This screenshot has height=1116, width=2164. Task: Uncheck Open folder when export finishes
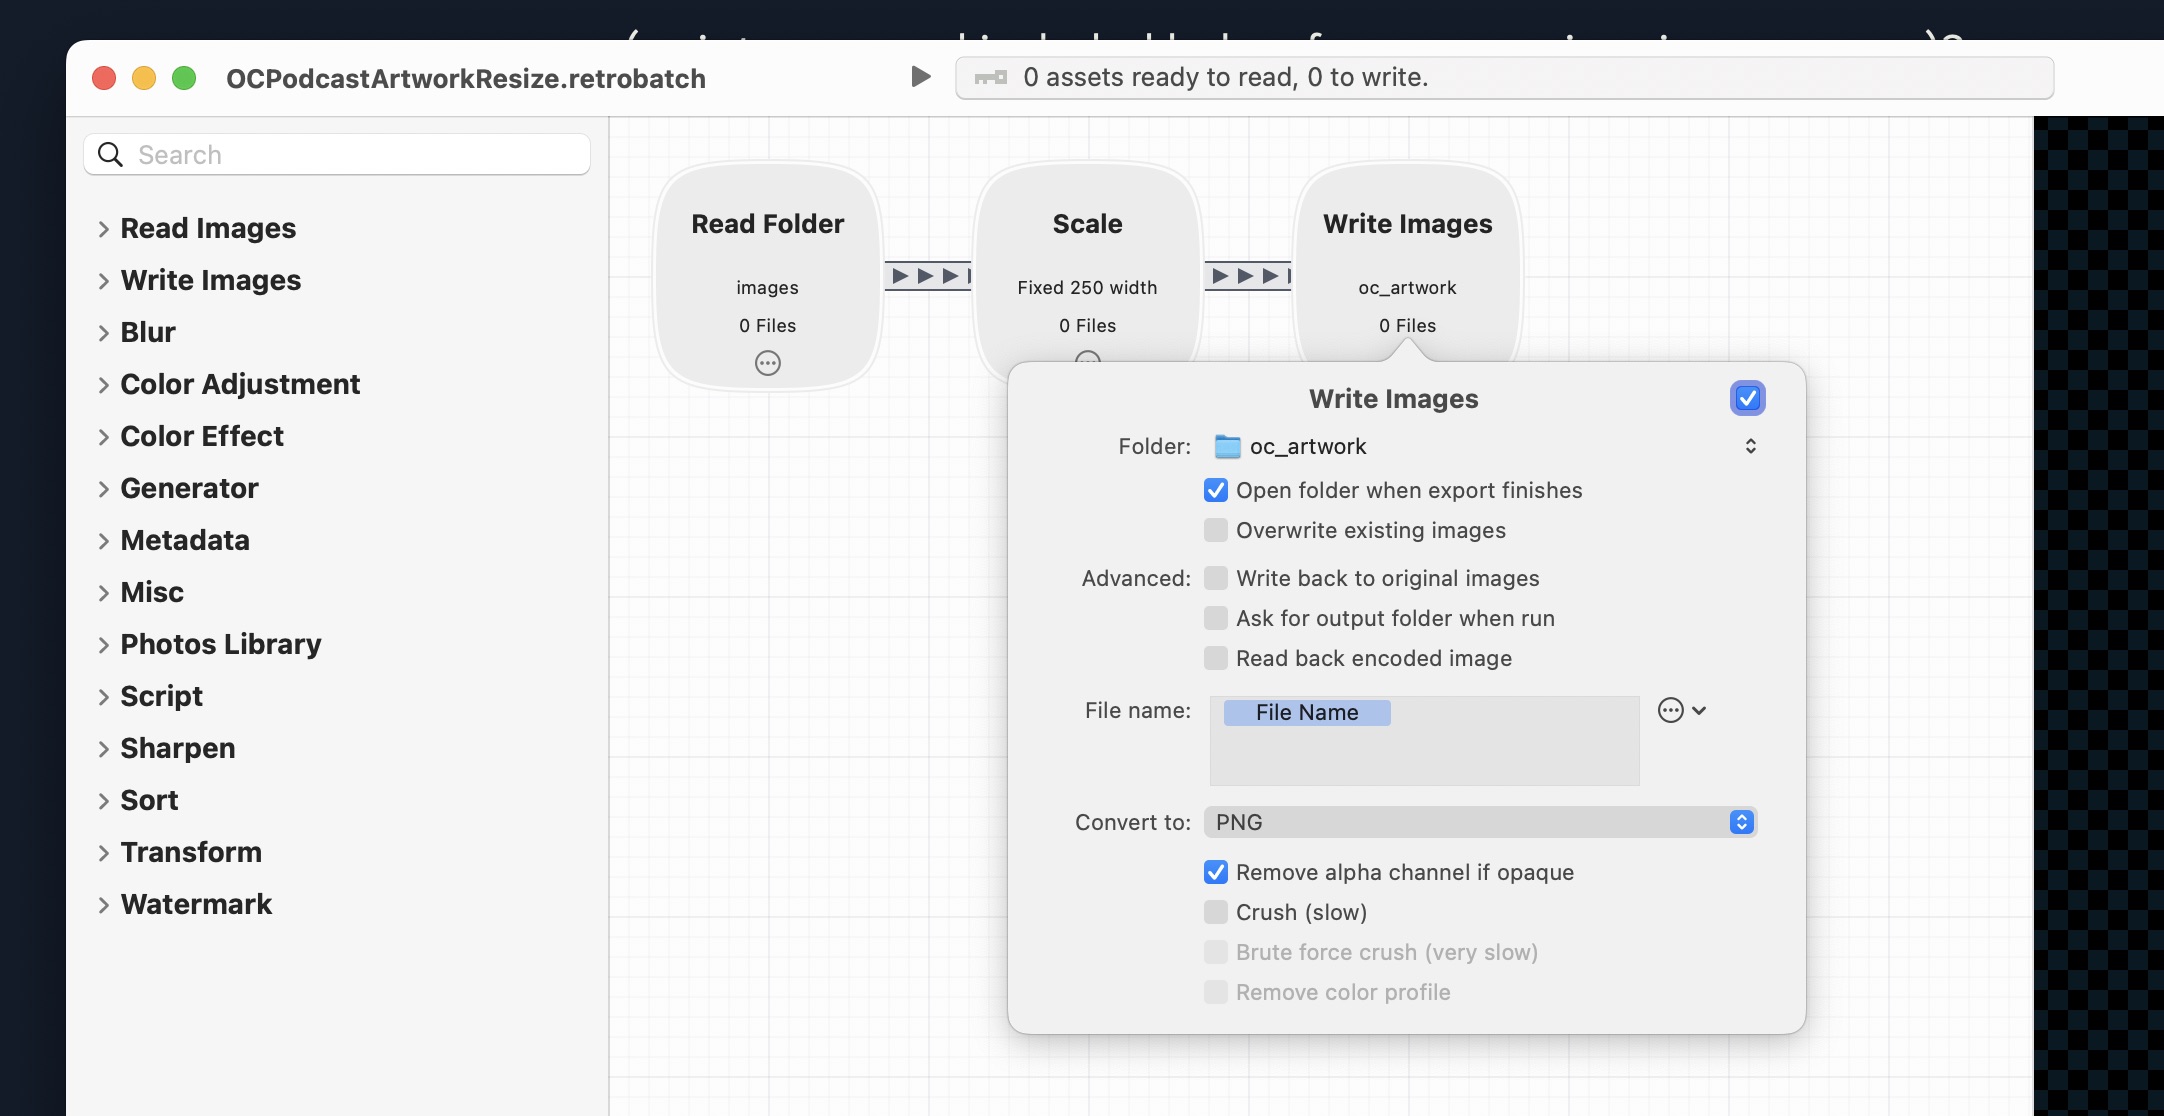click(1215, 491)
